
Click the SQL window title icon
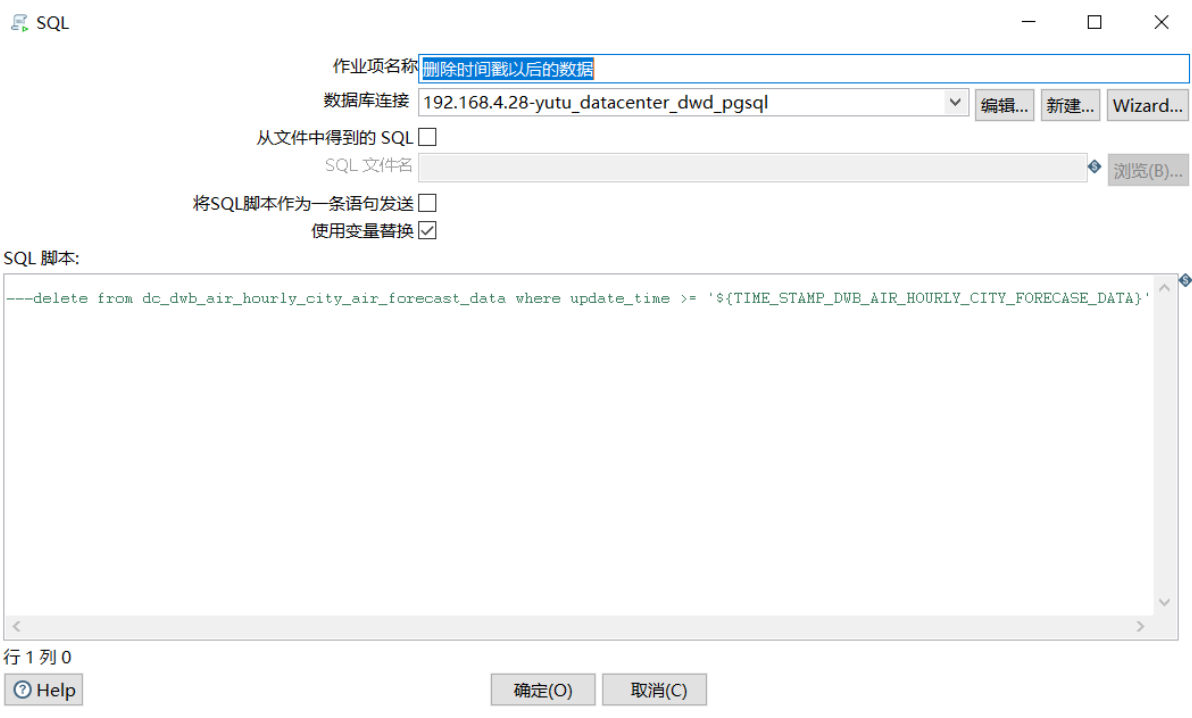[x=20, y=23]
